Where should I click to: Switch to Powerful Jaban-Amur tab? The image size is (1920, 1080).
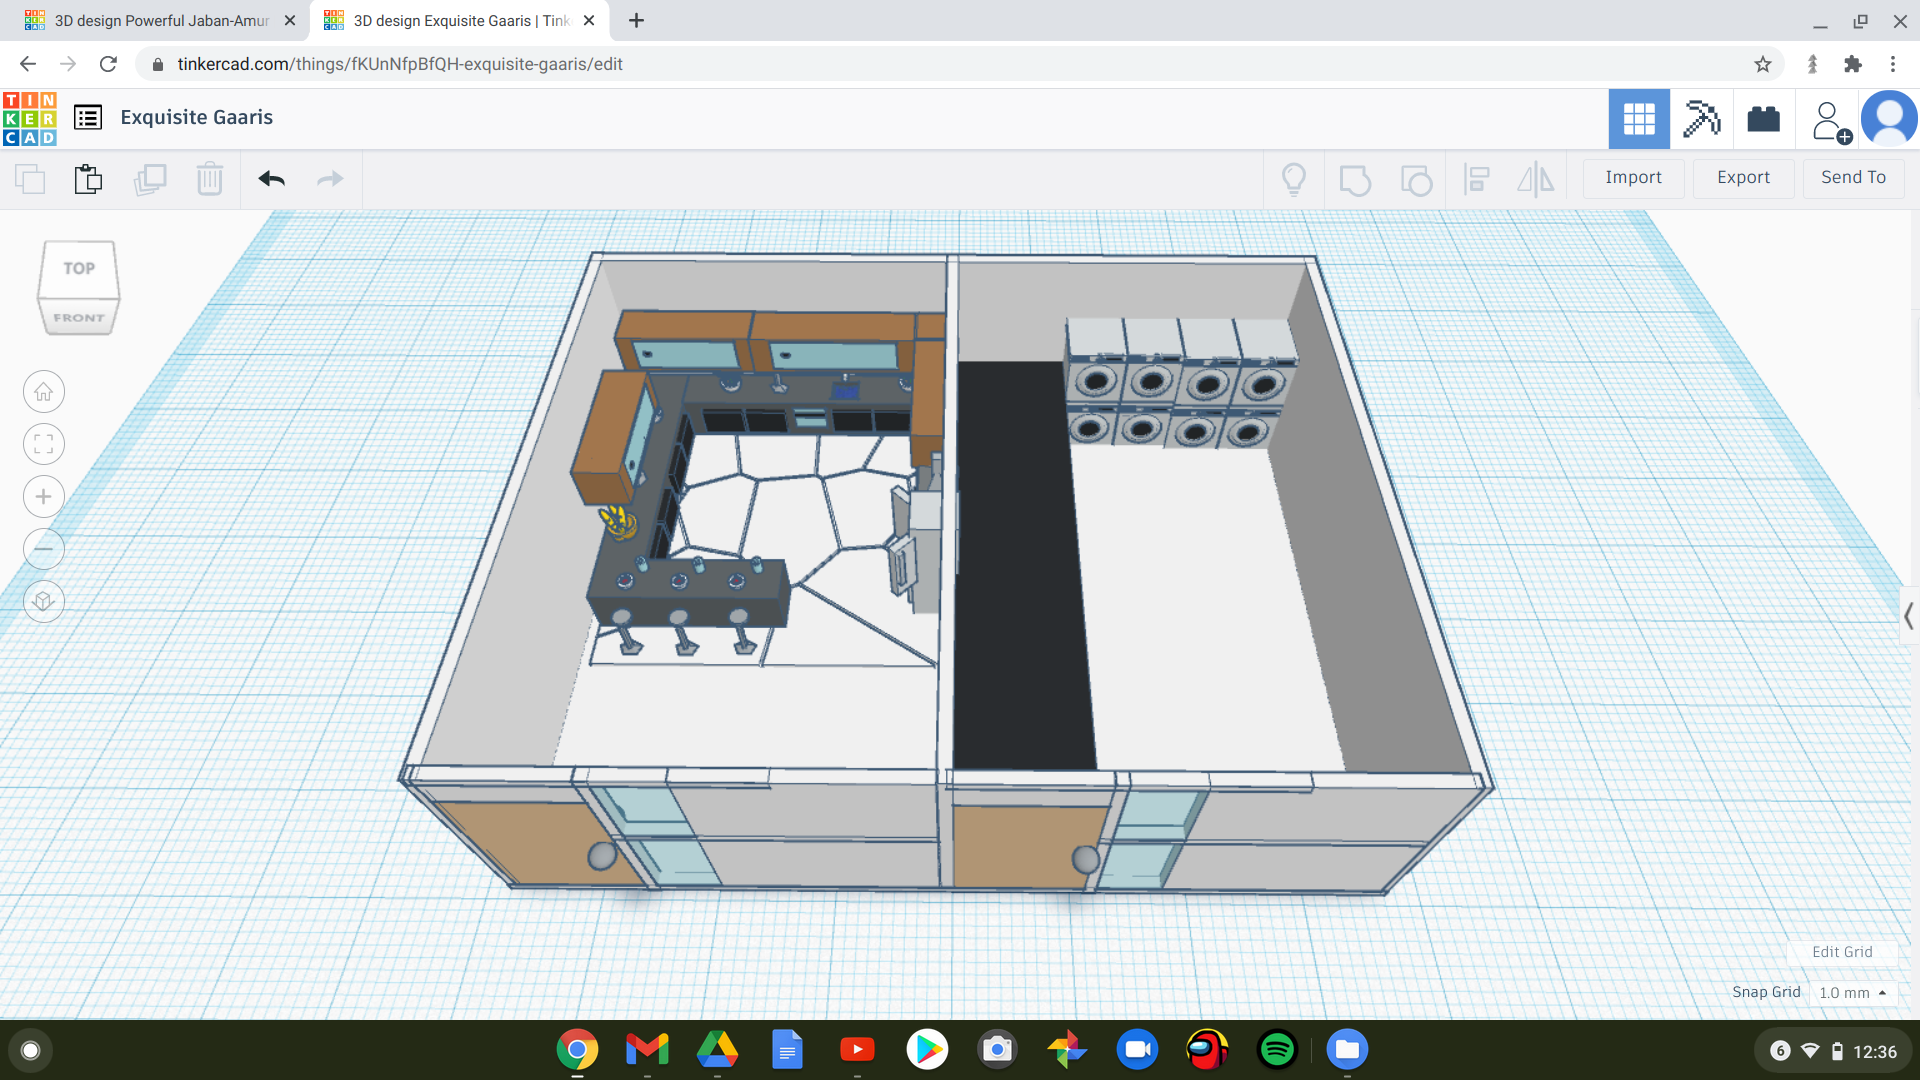pos(160,20)
